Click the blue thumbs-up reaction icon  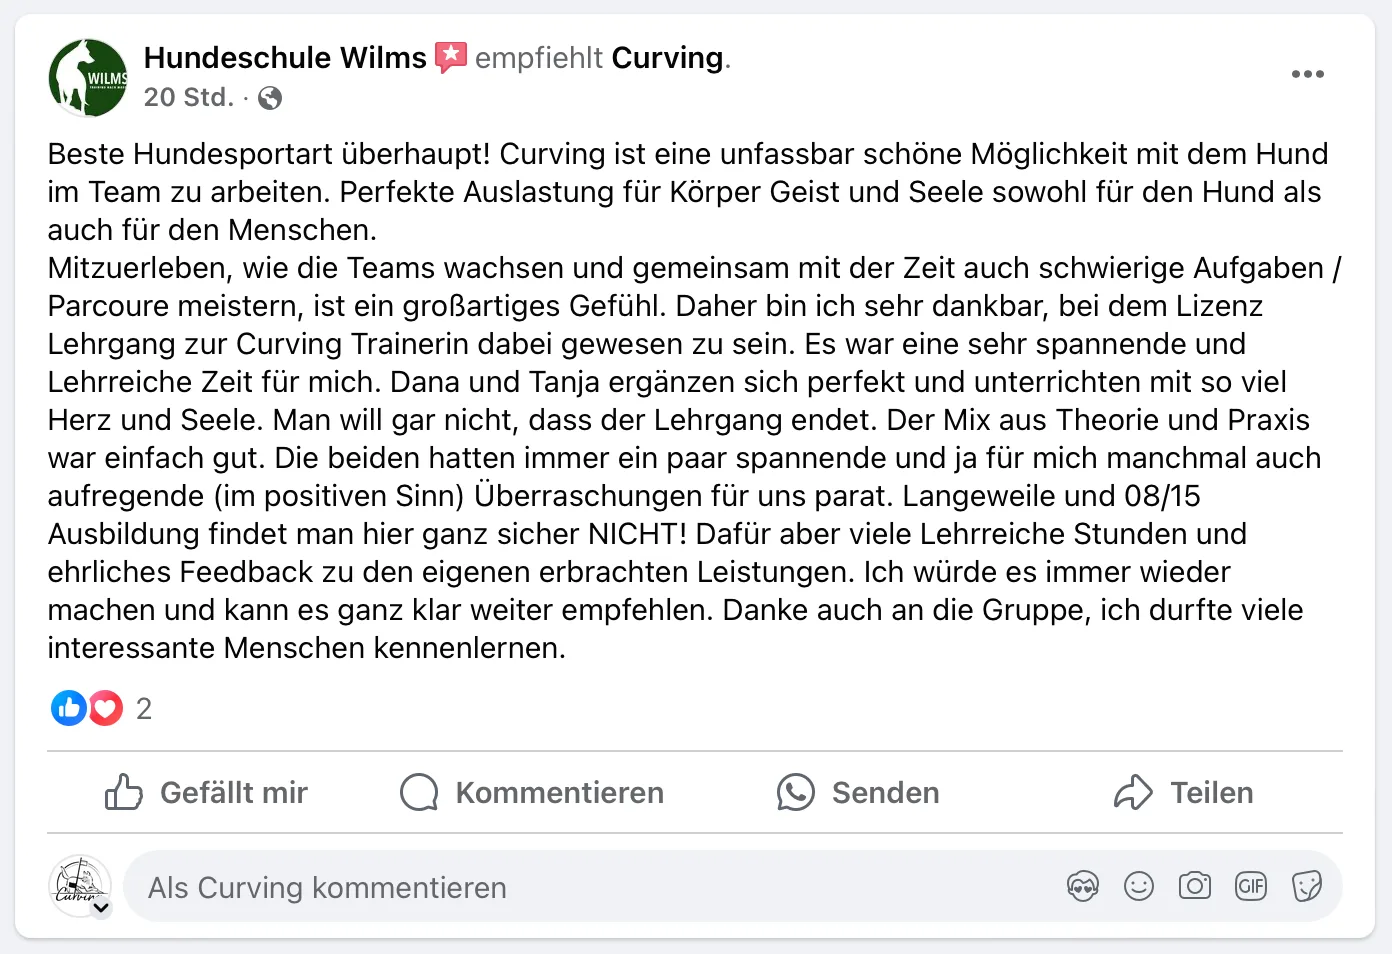[x=68, y=708]
